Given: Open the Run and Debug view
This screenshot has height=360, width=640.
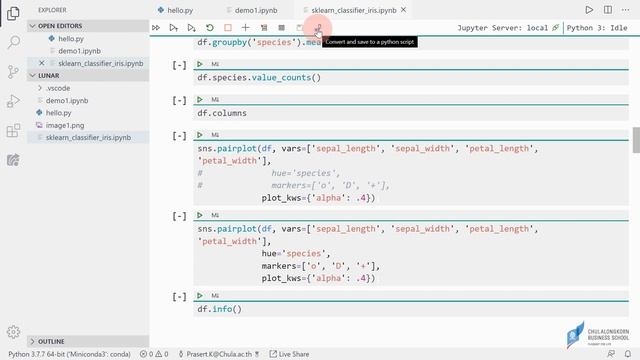Looking at the screenshot, I should point(13,101).
